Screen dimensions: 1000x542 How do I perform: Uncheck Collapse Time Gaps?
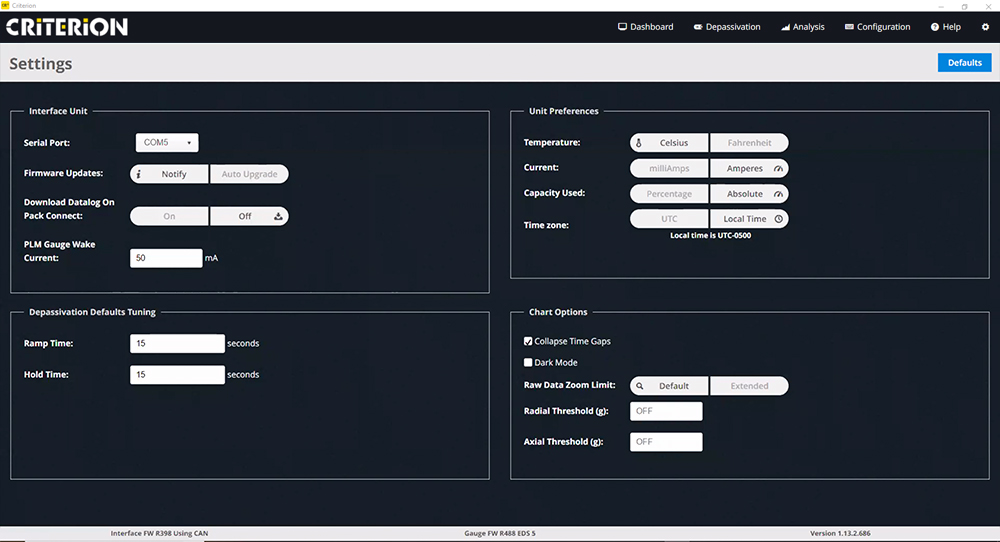click(x=528, y=341)
